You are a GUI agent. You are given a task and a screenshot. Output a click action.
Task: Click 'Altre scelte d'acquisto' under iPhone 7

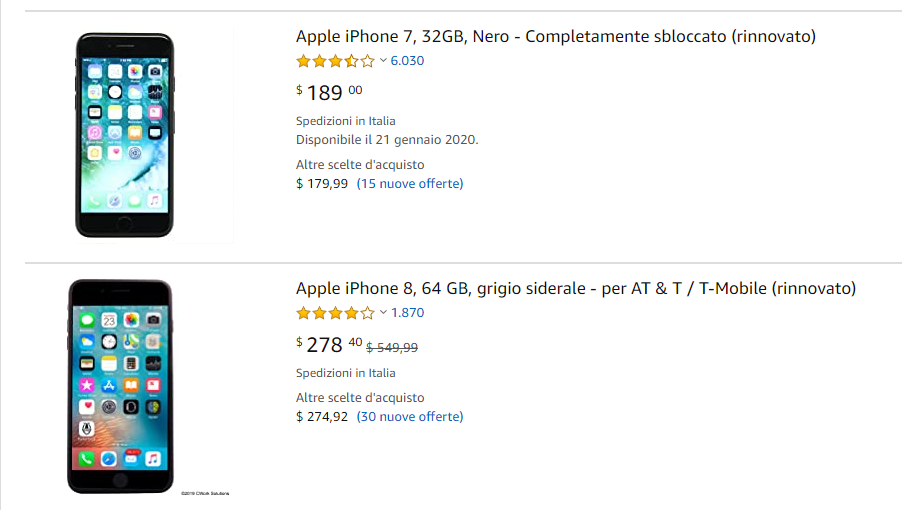click(x=360, y=164)
